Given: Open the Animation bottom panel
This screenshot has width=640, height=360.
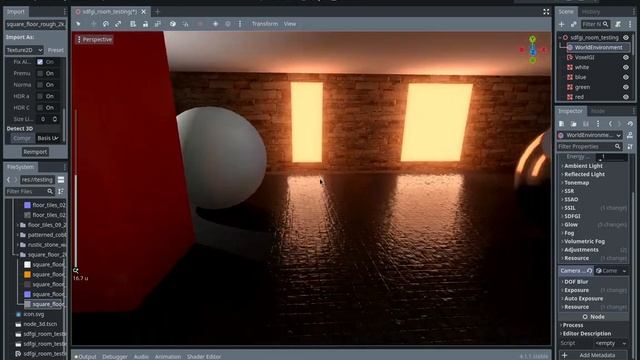Looking at the screenshot, I should tap(167, 356).
